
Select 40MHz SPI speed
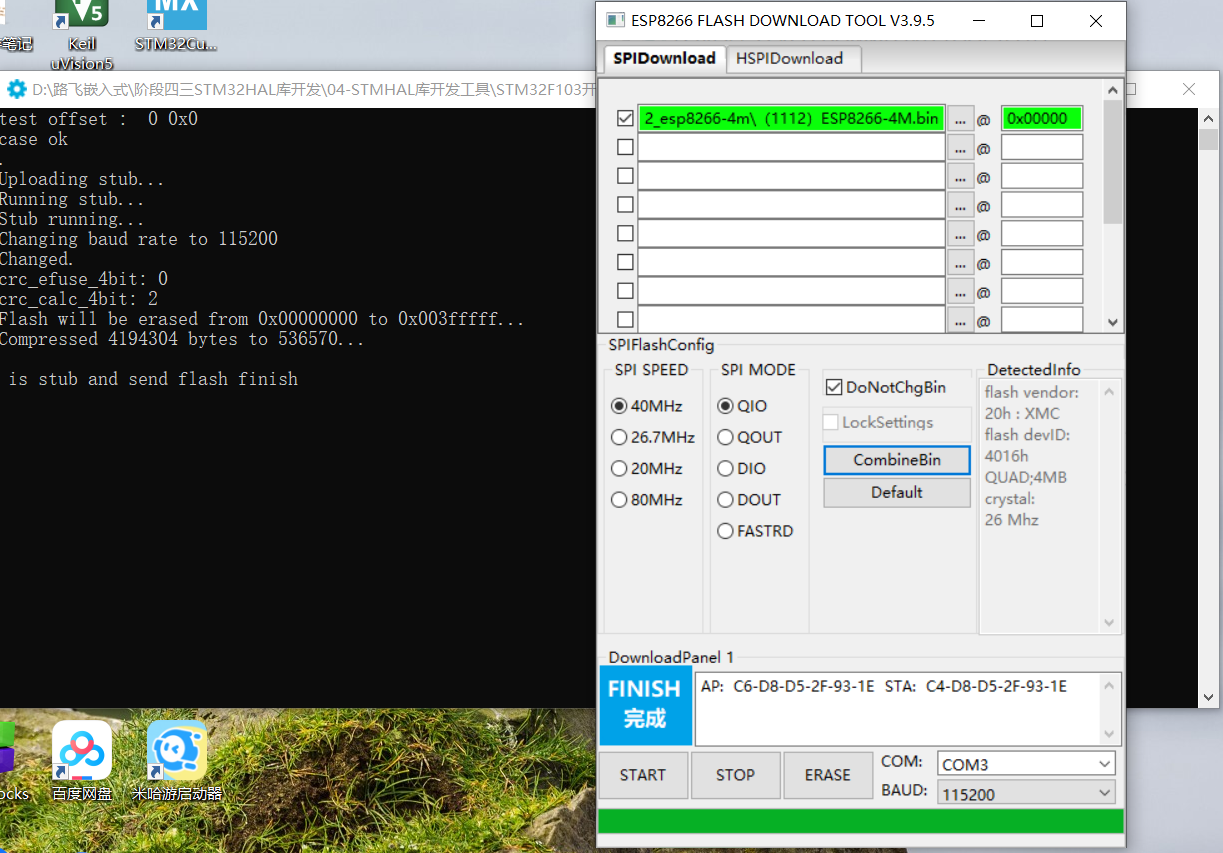pos(647,406)
